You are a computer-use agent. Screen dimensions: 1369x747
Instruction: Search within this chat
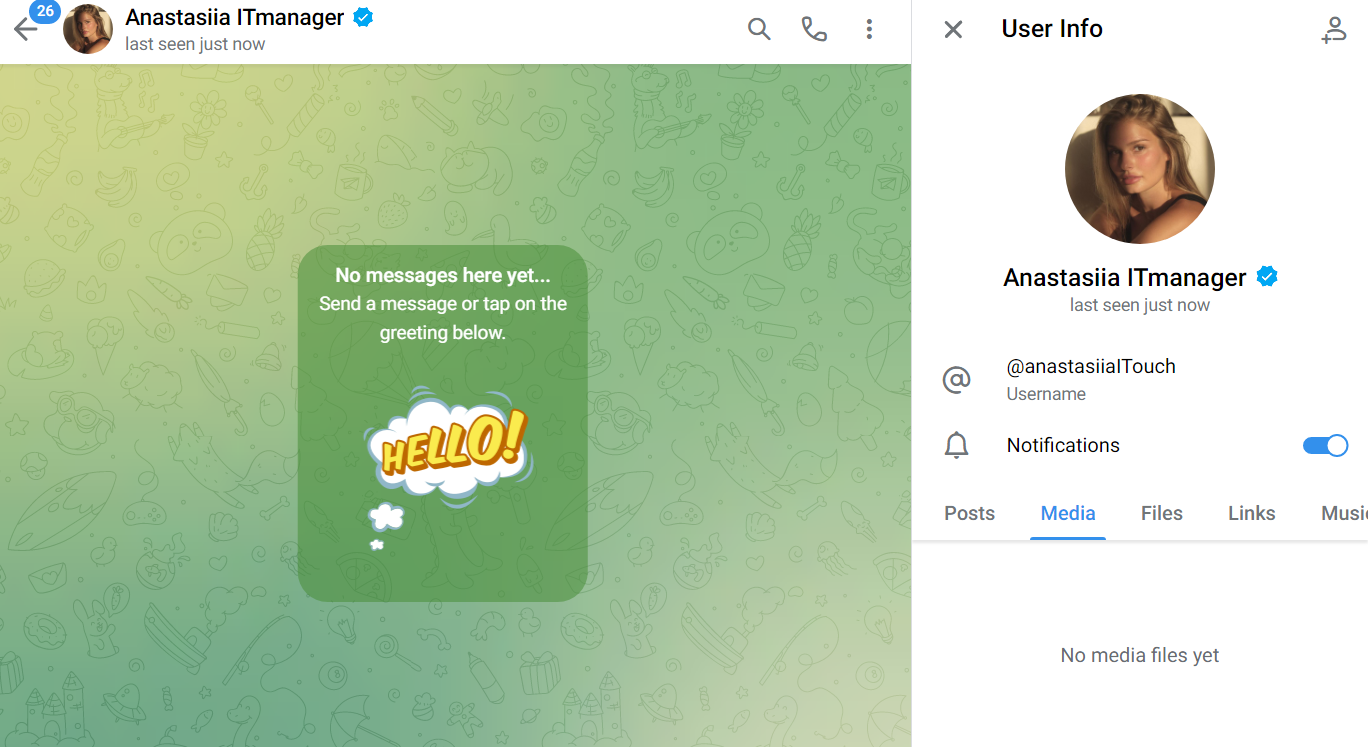[x=759, y=30]
